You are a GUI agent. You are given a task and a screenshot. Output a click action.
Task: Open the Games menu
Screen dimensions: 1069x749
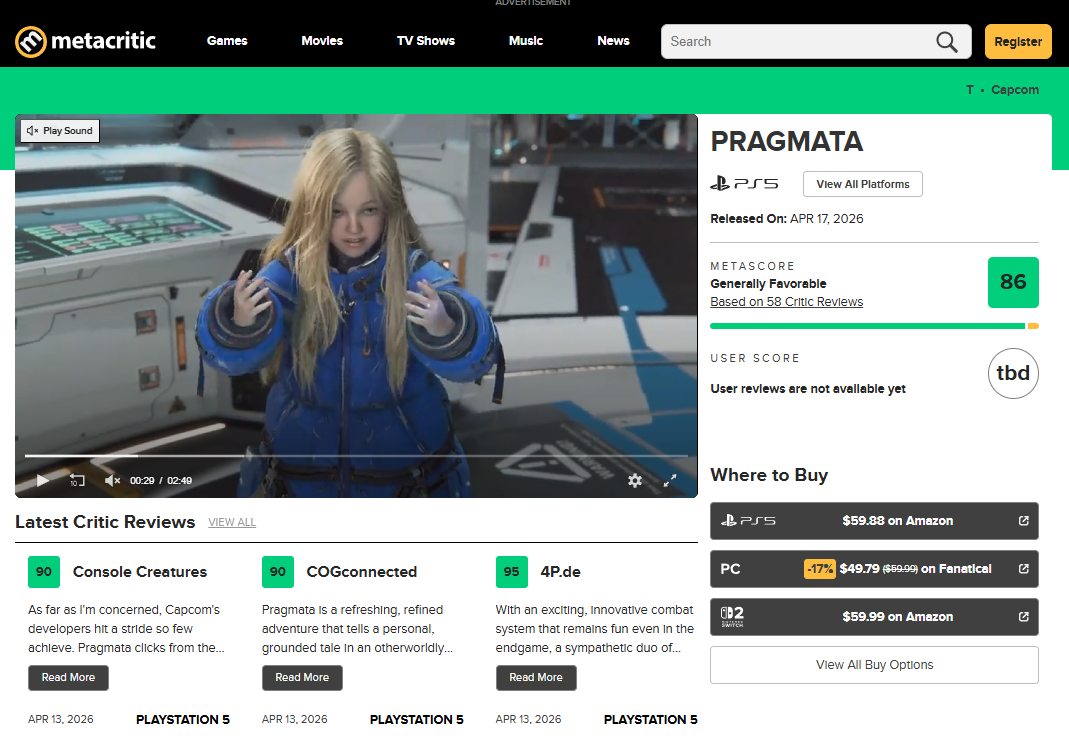(227, 41)
